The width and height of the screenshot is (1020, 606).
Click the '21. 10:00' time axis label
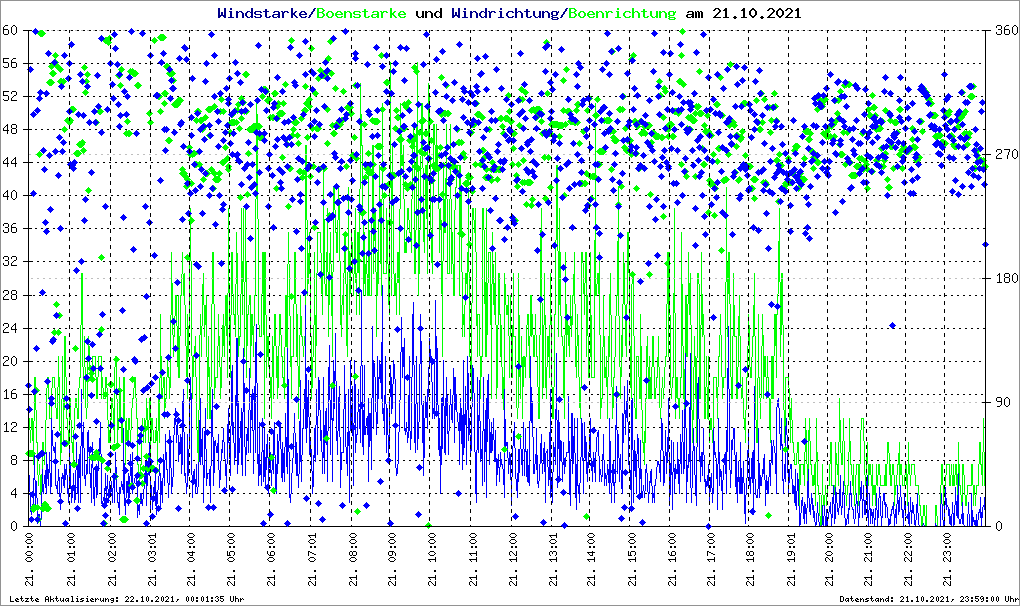point(432,559)
